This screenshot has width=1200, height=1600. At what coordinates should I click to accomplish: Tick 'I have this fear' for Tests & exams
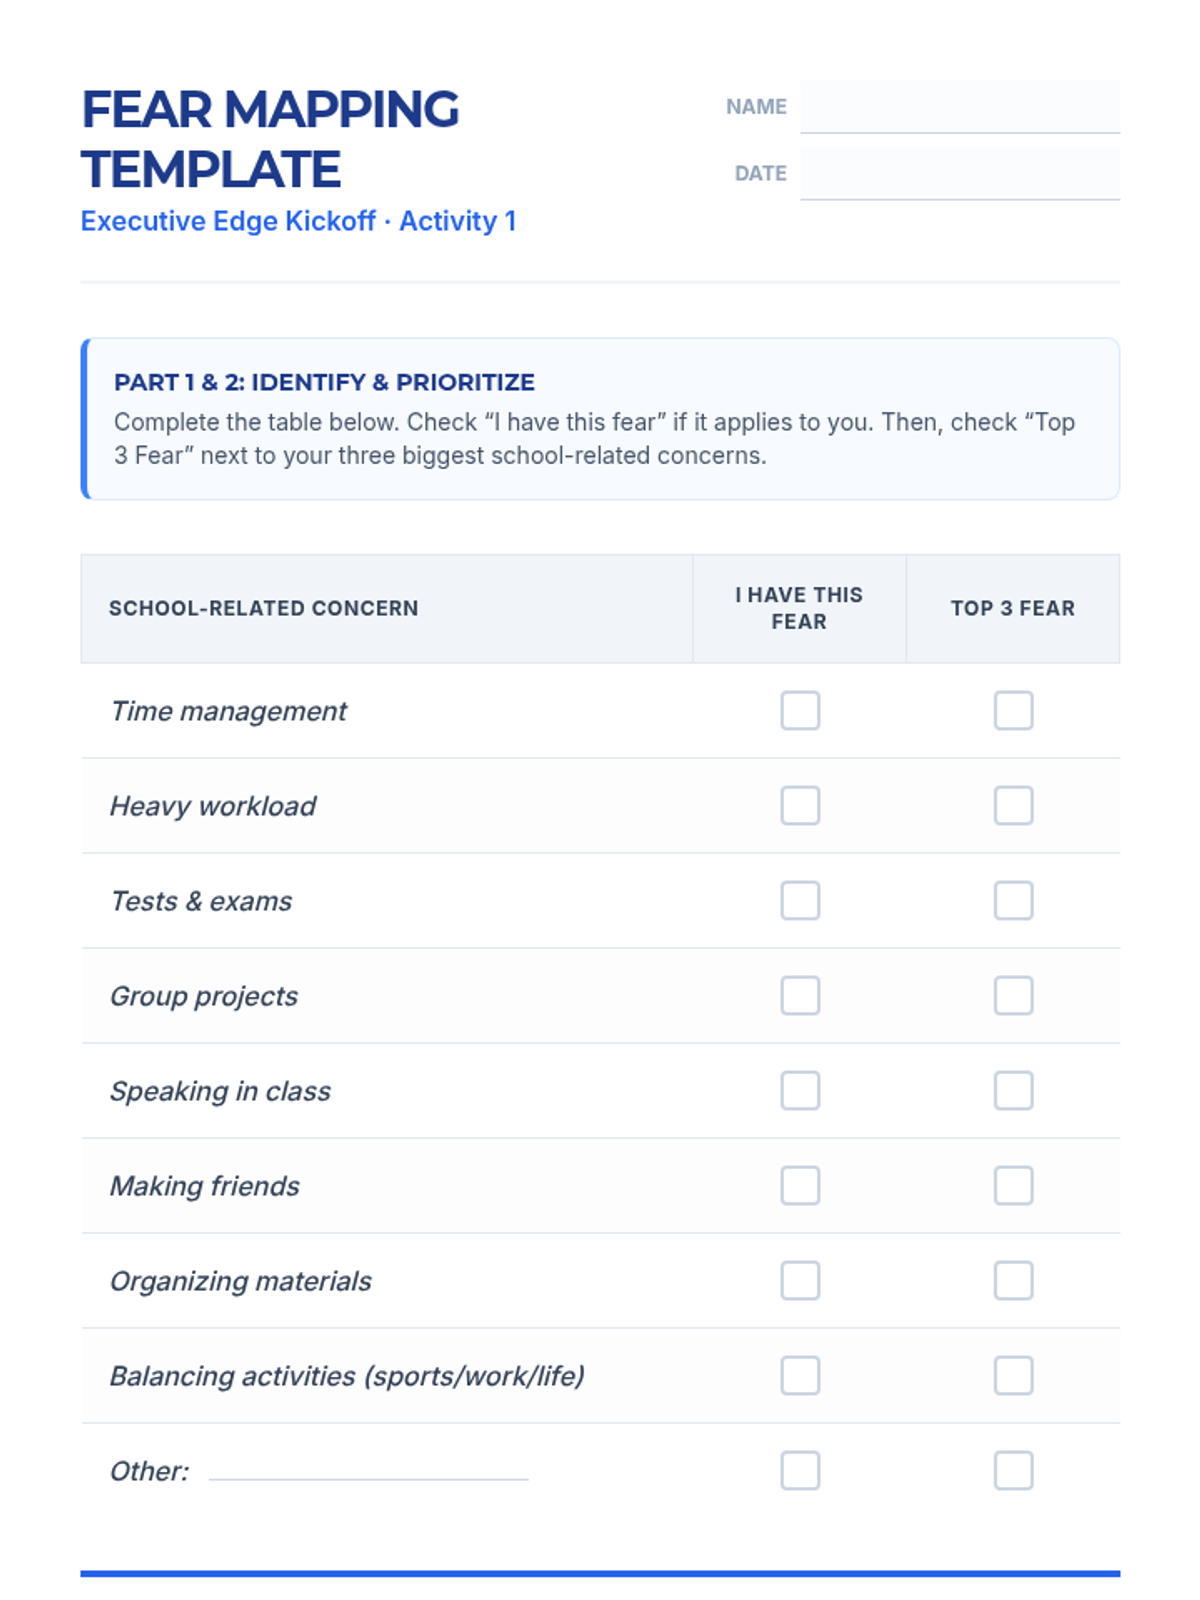click(x=800, y=901)
